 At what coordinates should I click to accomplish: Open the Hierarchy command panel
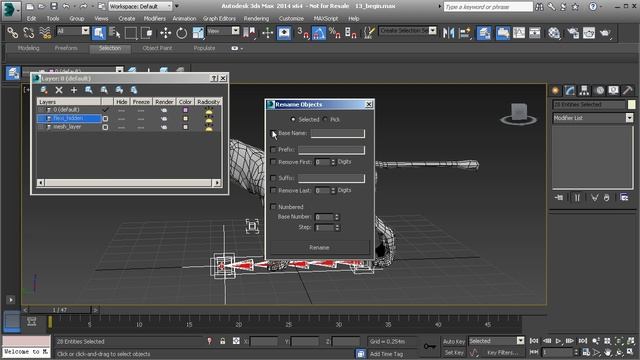584,90
